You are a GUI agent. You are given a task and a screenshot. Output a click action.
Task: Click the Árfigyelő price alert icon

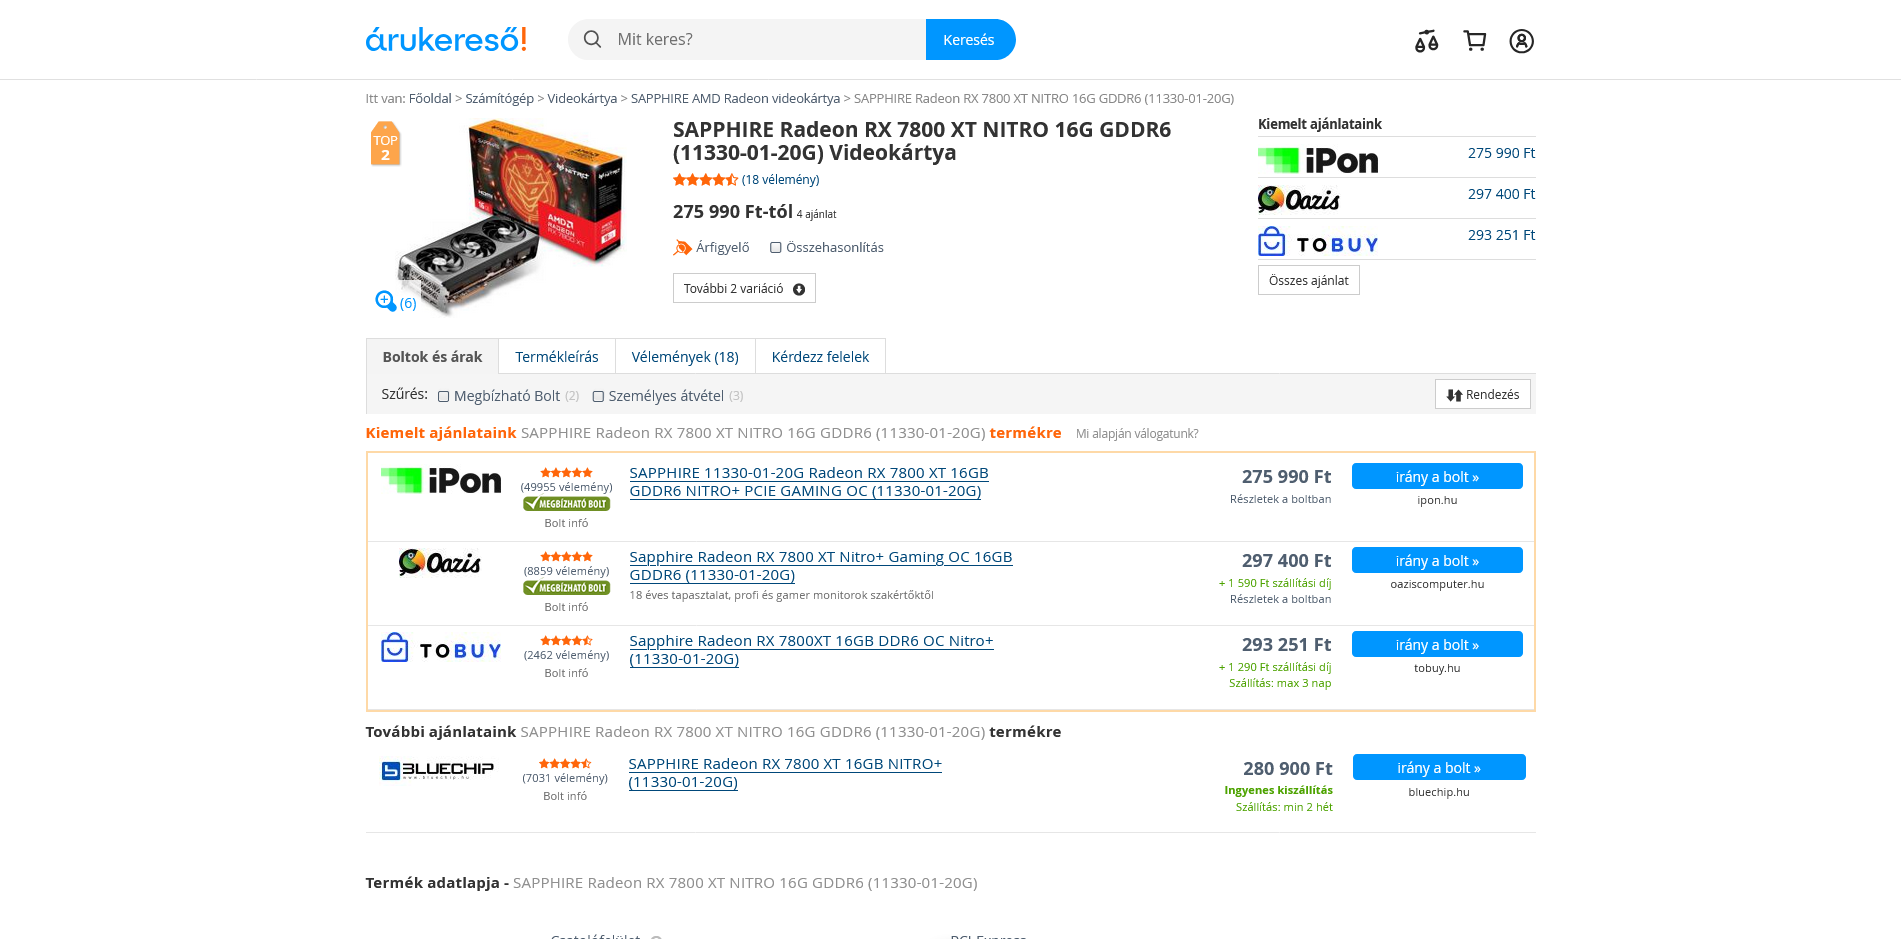pos(682,247)
